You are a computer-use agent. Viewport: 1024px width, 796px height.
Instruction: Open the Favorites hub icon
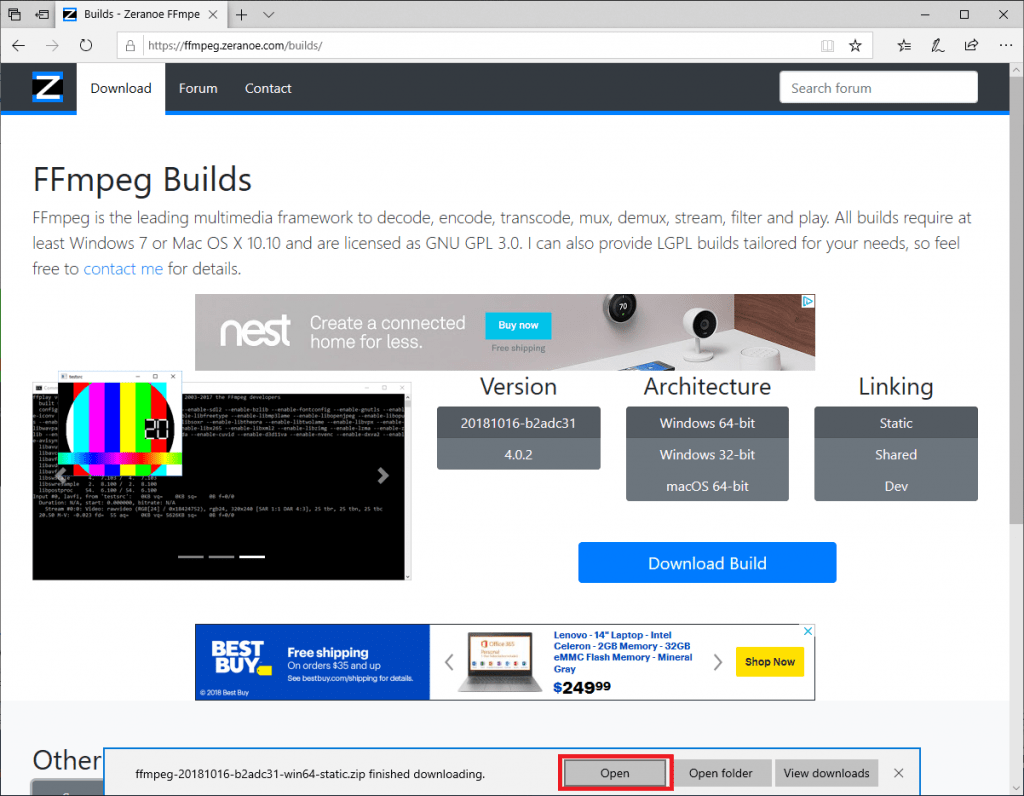coord(904,46)
